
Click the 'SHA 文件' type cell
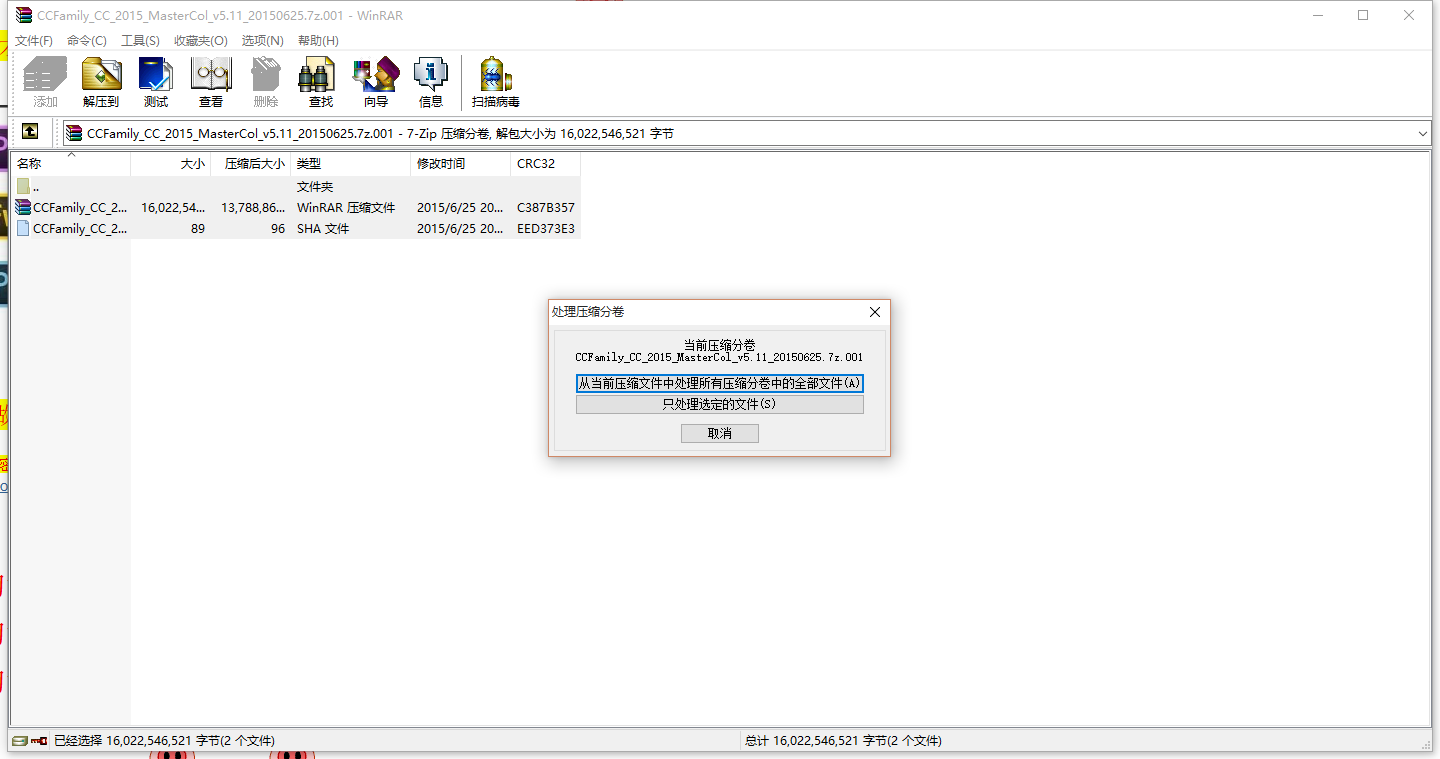[x=323, y=229]
